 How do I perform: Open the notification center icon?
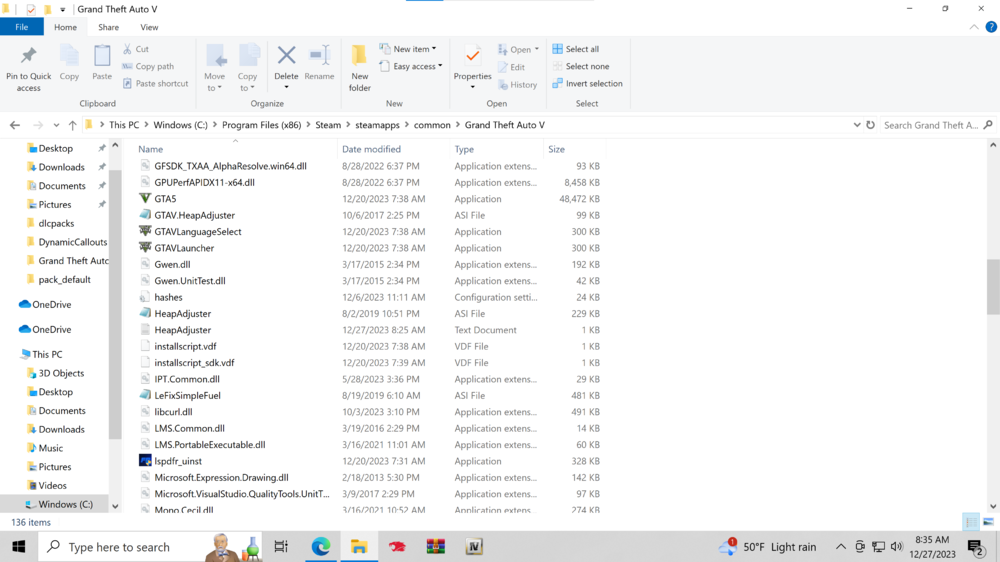point(976,547)
